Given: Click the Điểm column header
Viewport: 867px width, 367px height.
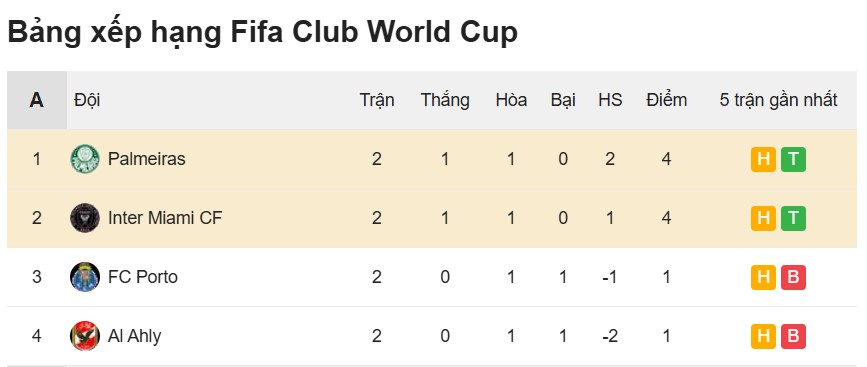Looking at the screenshot, I should point(666,100).
